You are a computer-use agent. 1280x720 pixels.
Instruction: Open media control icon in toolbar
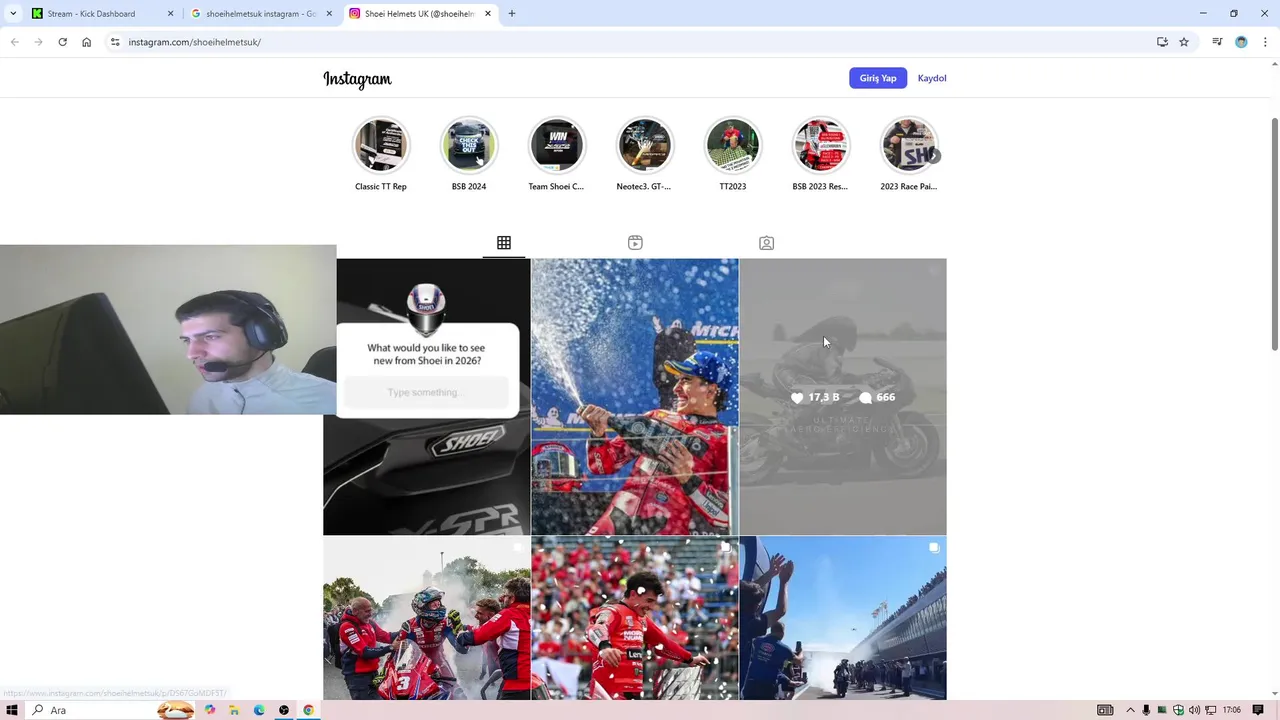click(x=1217, y=42)
